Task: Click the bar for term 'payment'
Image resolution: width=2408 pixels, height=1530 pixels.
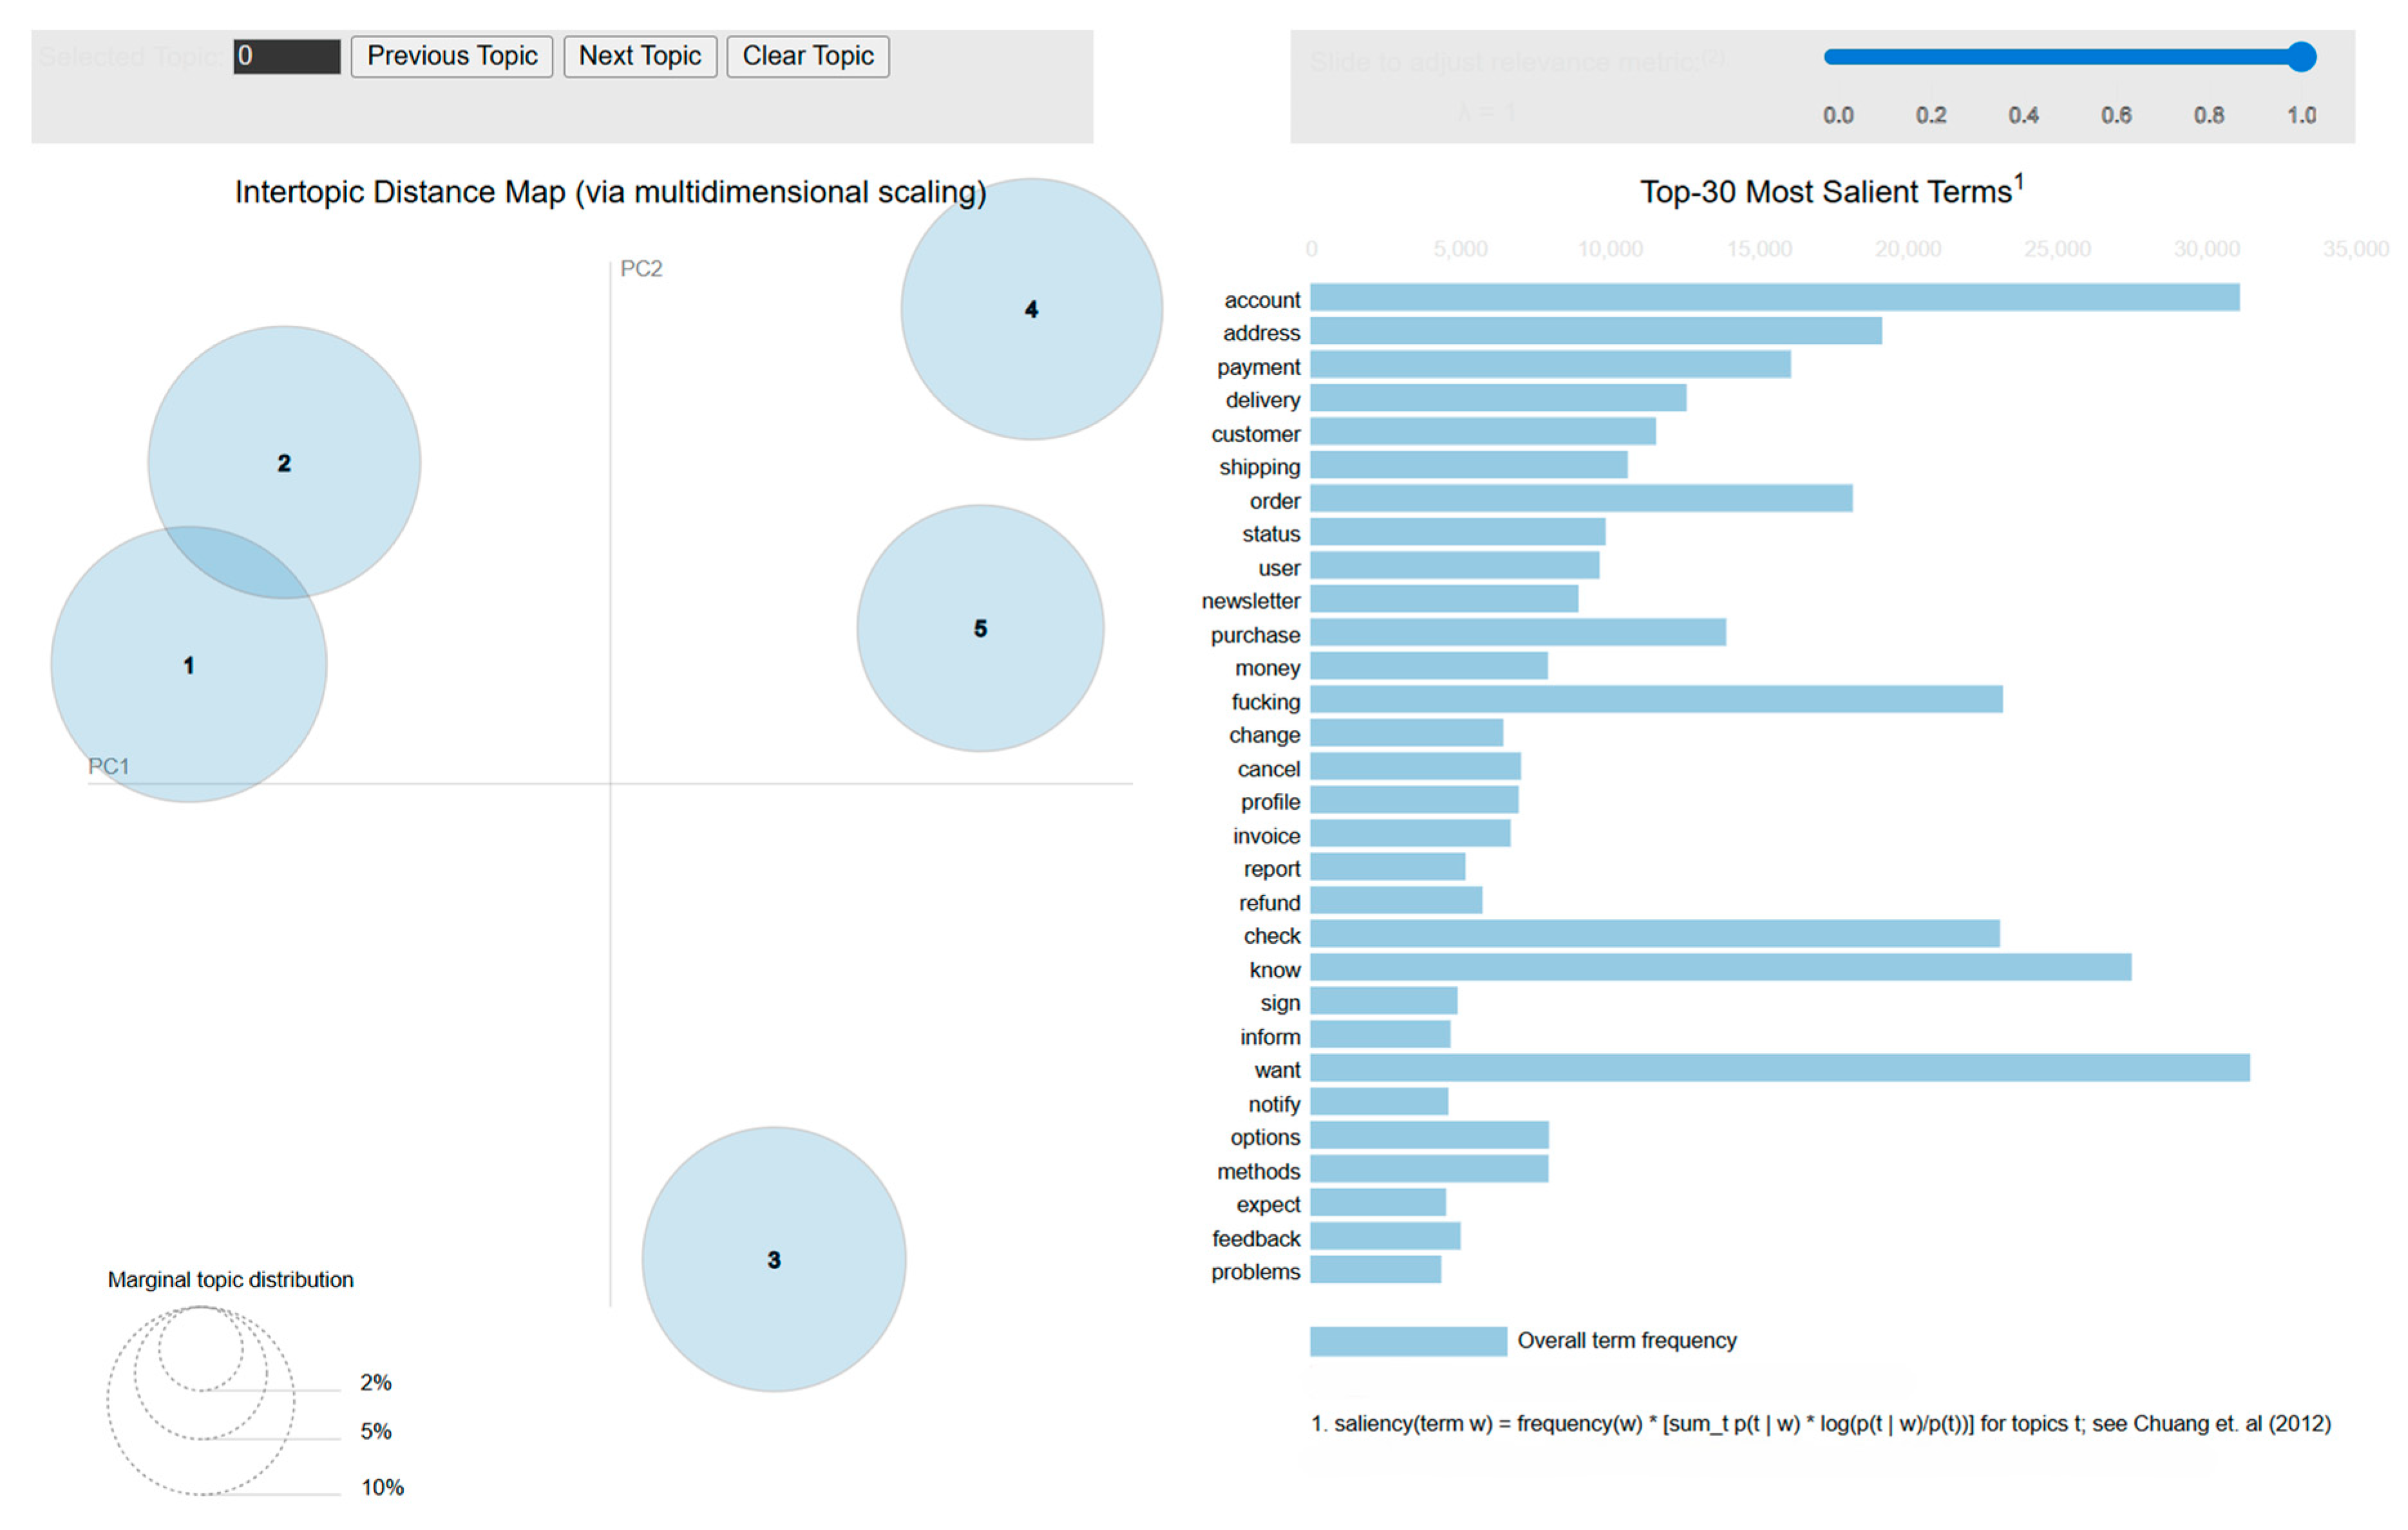Action: [x=1551, y=364]
